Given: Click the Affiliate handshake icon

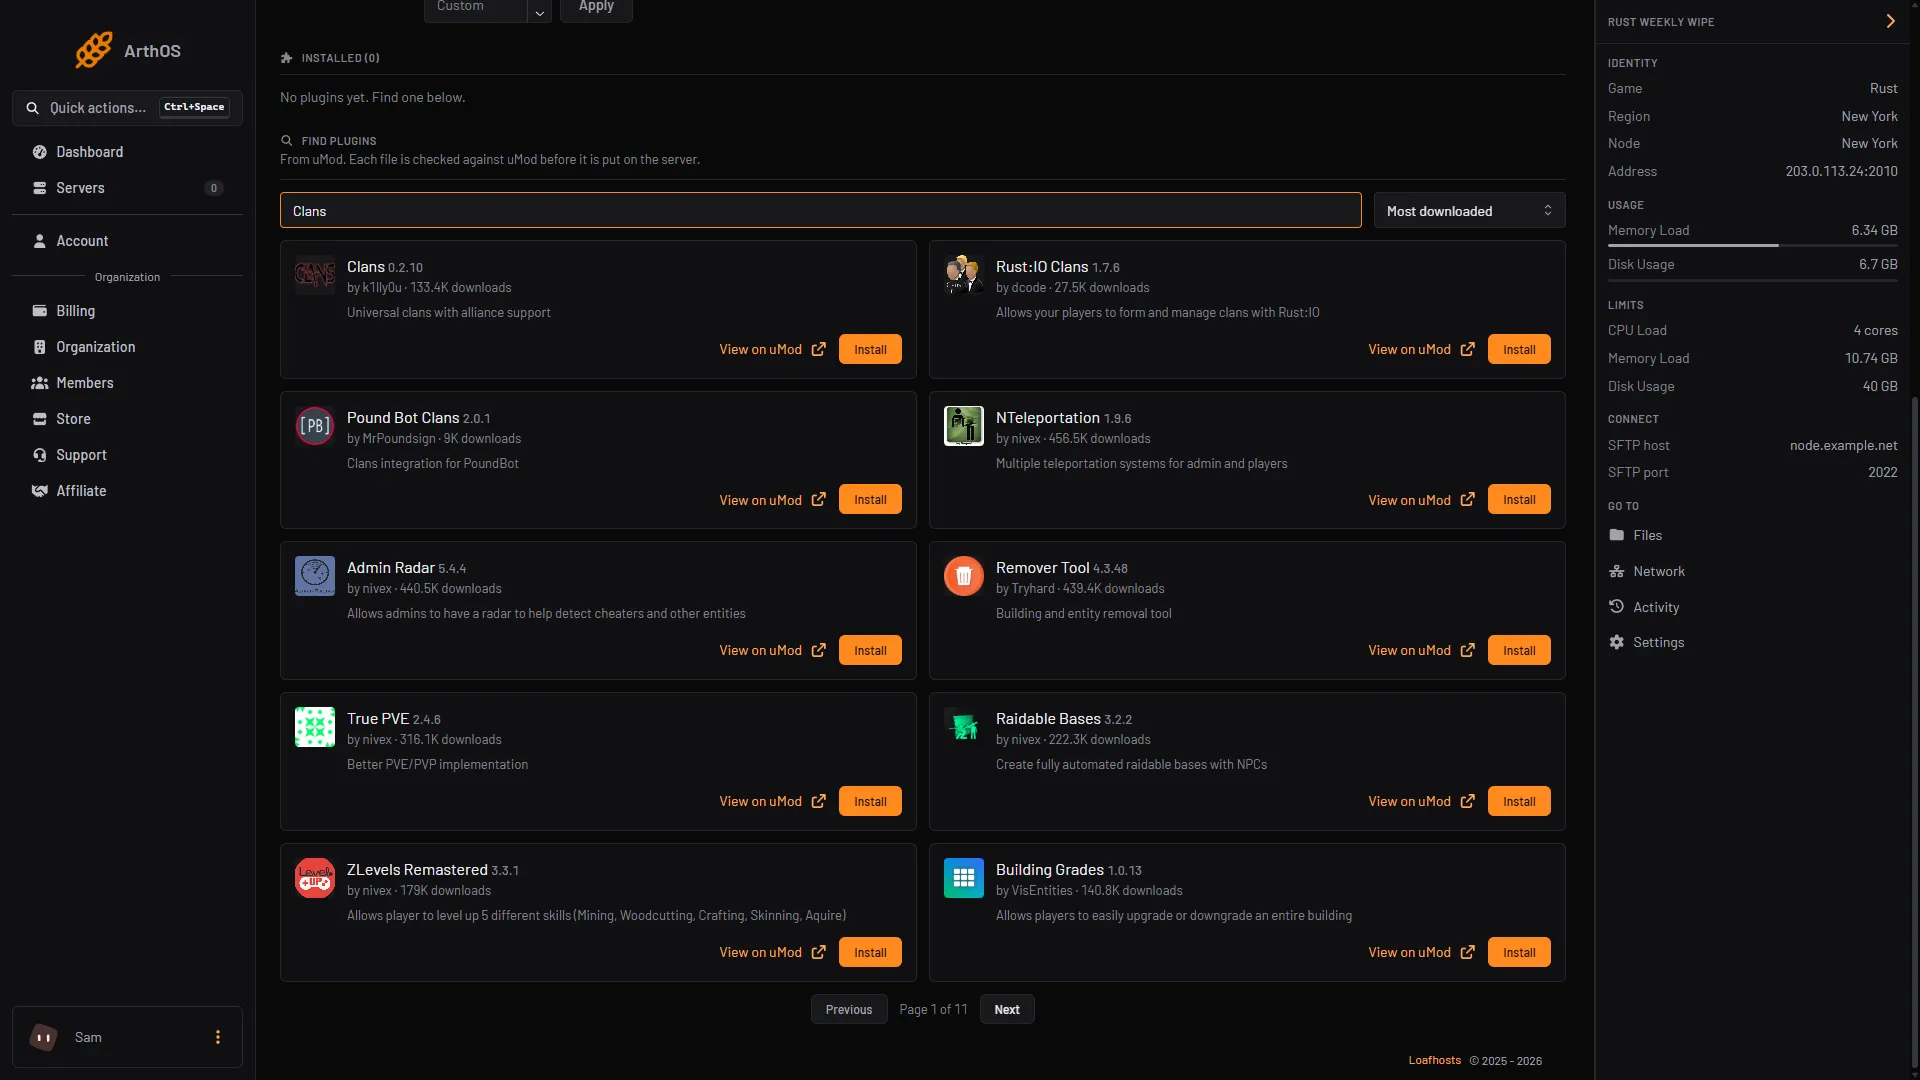Looking at the screenshot, I should (x=40, y=491).
